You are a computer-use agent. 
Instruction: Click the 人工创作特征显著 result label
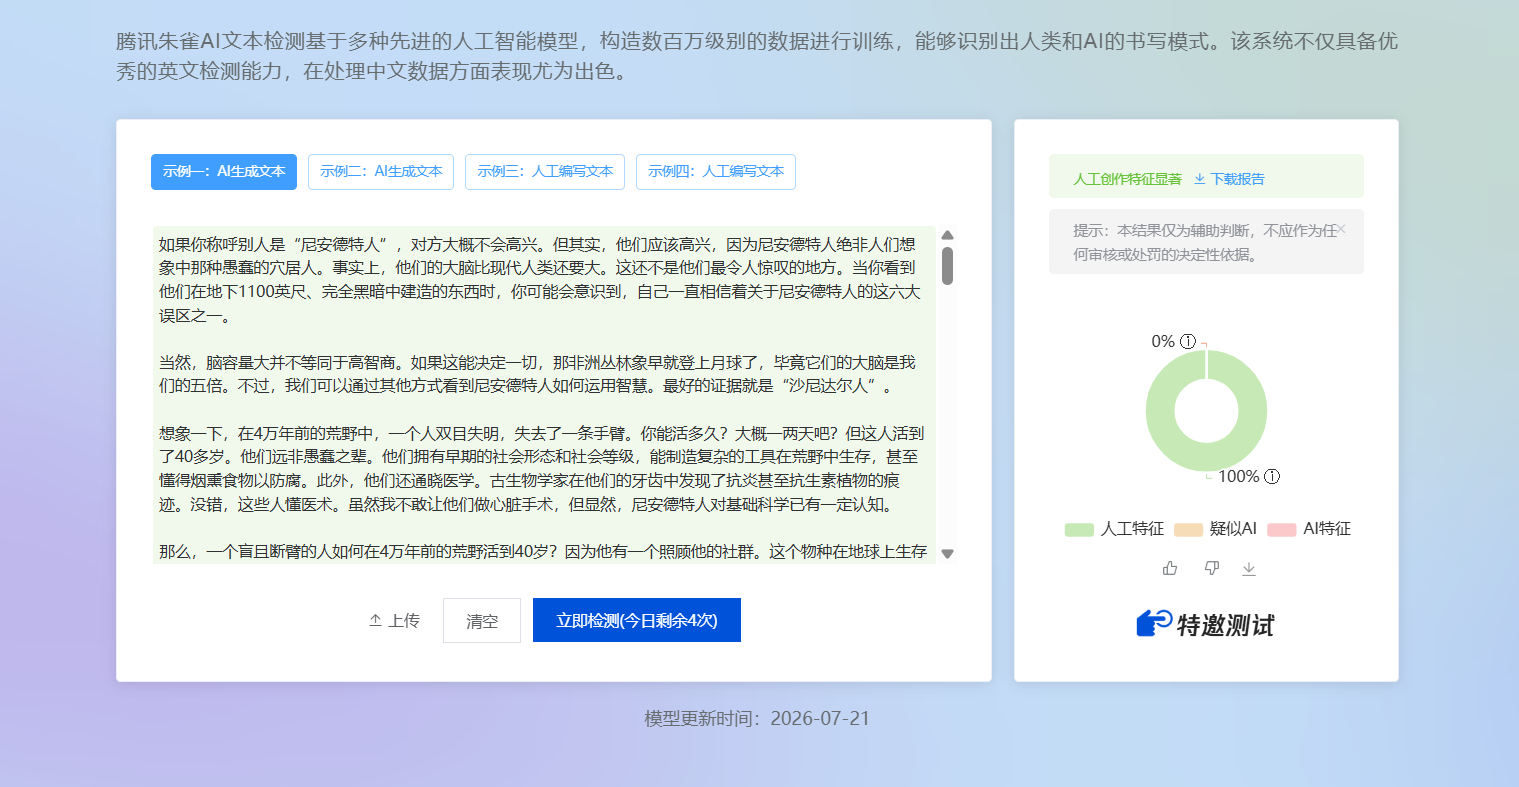pos(1127,179)
